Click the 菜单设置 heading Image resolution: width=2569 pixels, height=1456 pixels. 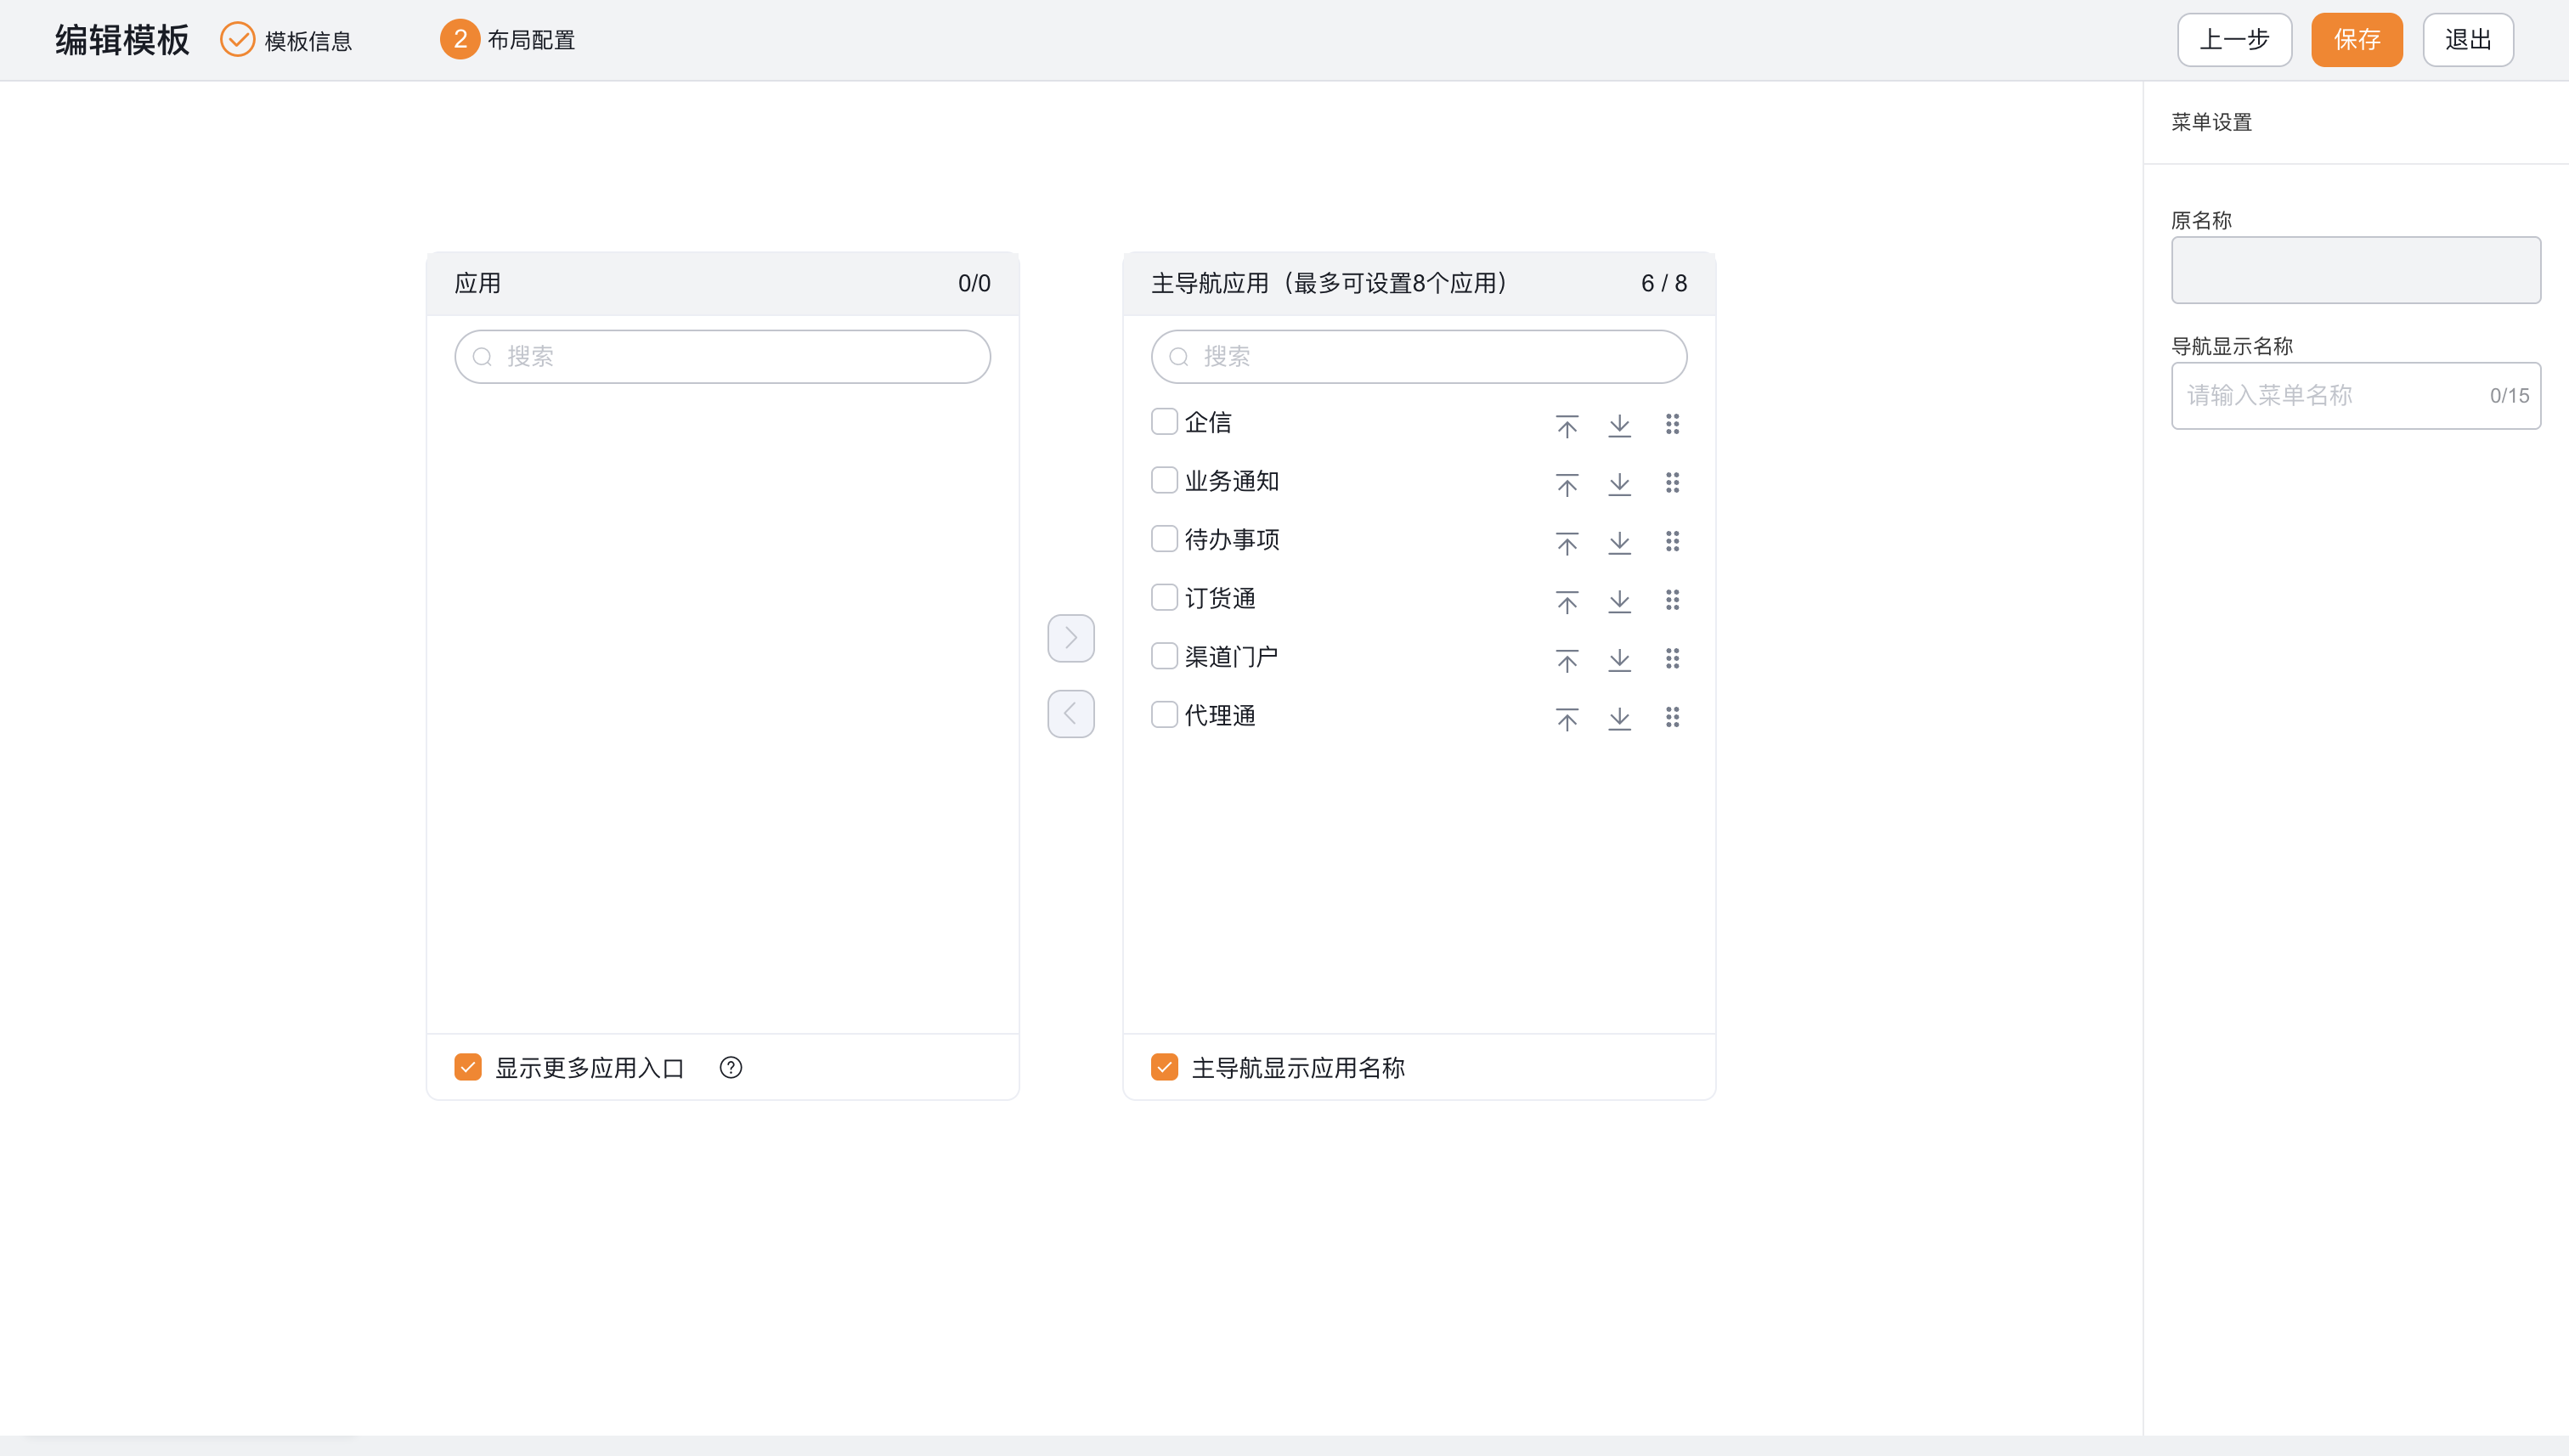pyautogui.click(x=2212, y=122)
